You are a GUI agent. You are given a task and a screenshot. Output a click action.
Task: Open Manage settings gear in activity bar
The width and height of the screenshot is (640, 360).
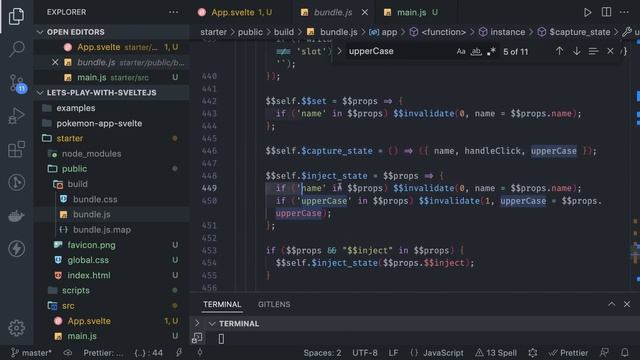[16, 328]
